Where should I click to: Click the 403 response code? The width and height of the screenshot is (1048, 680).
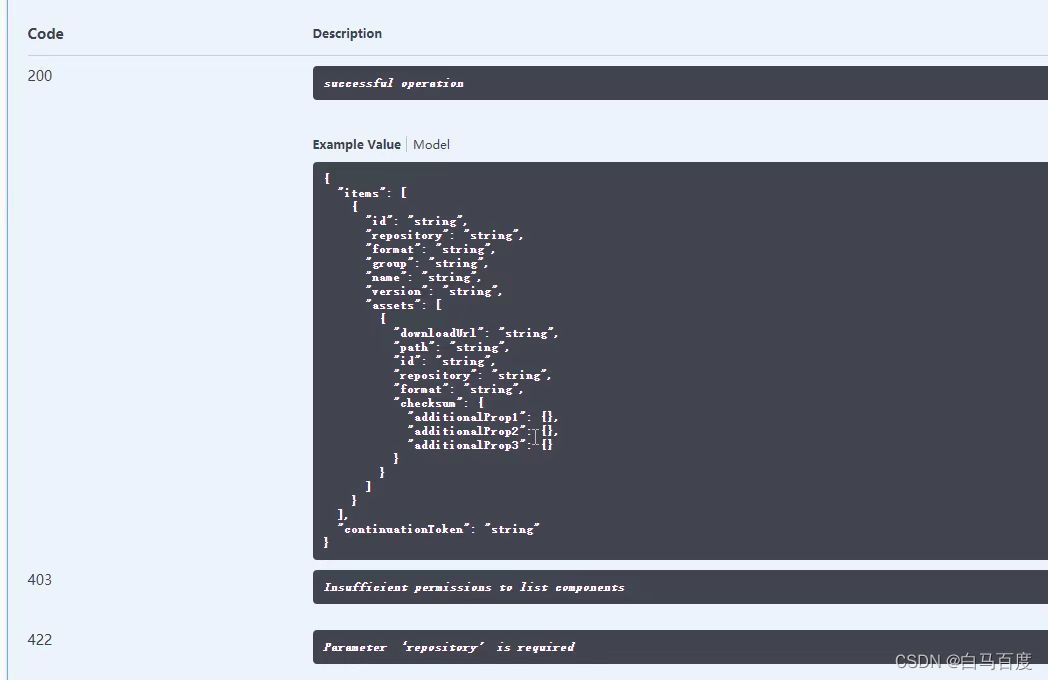[x=39, y=580]
